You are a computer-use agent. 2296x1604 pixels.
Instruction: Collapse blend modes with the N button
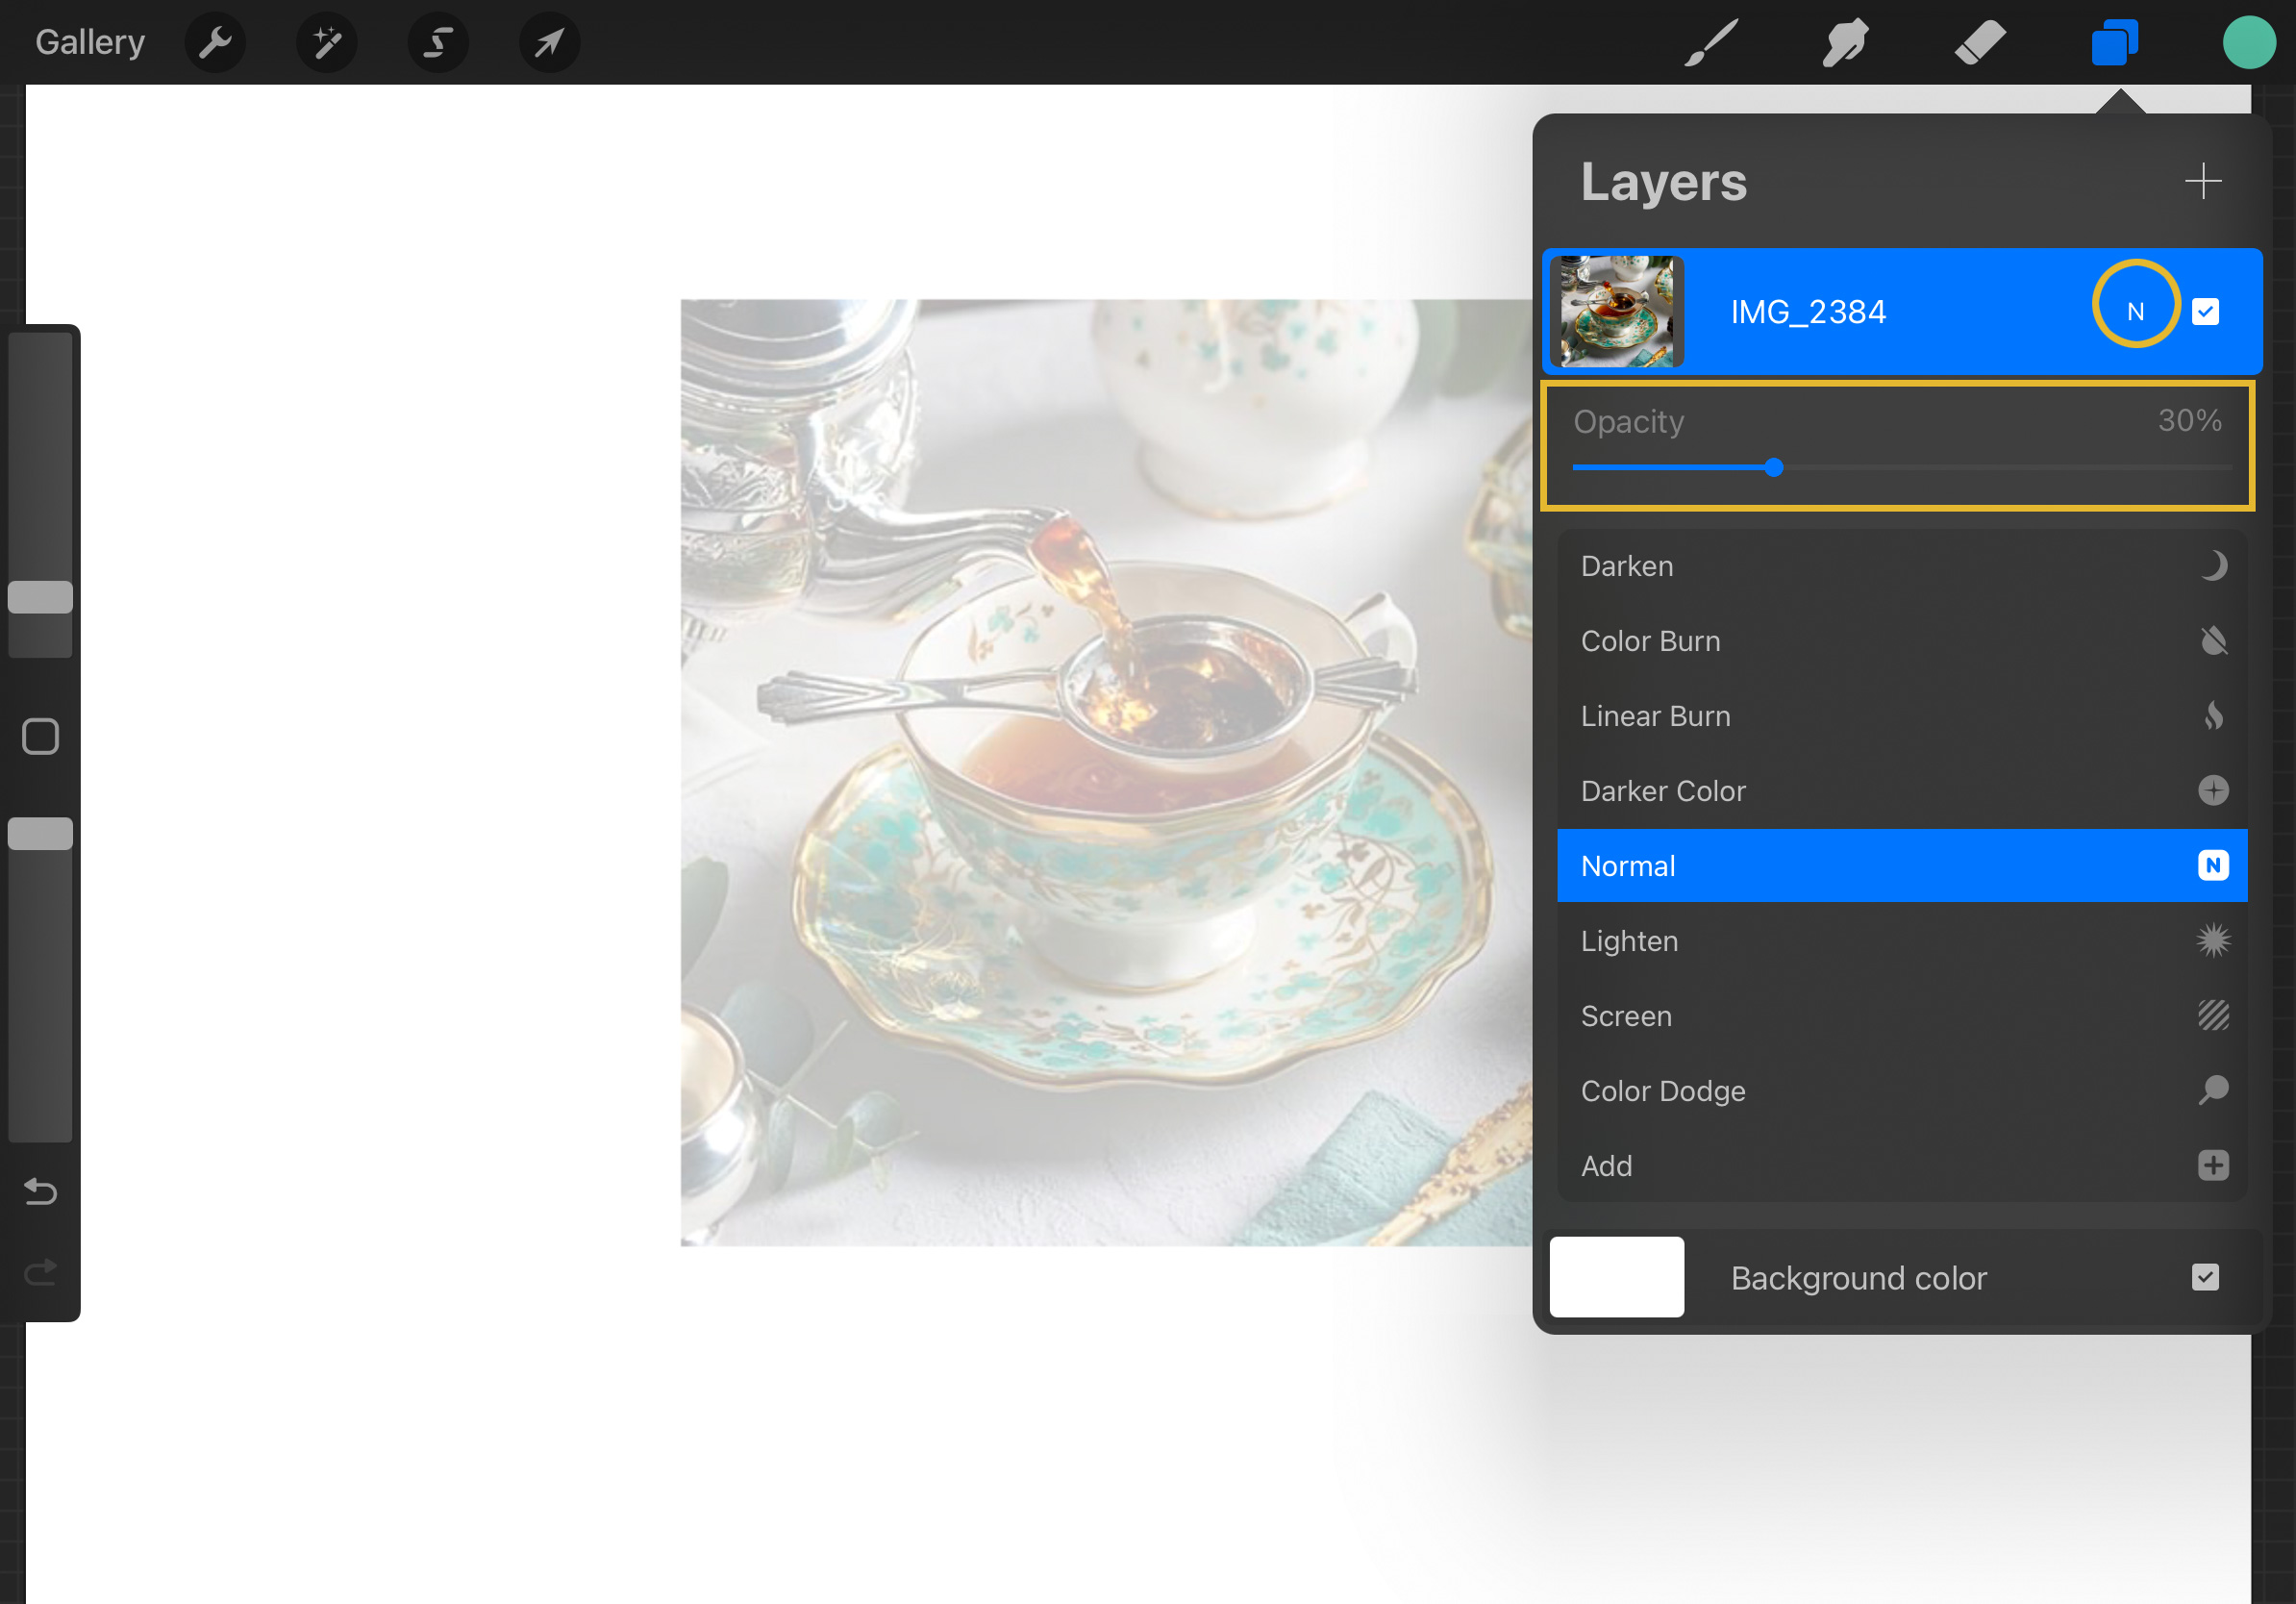click(x=2135, y=312)
